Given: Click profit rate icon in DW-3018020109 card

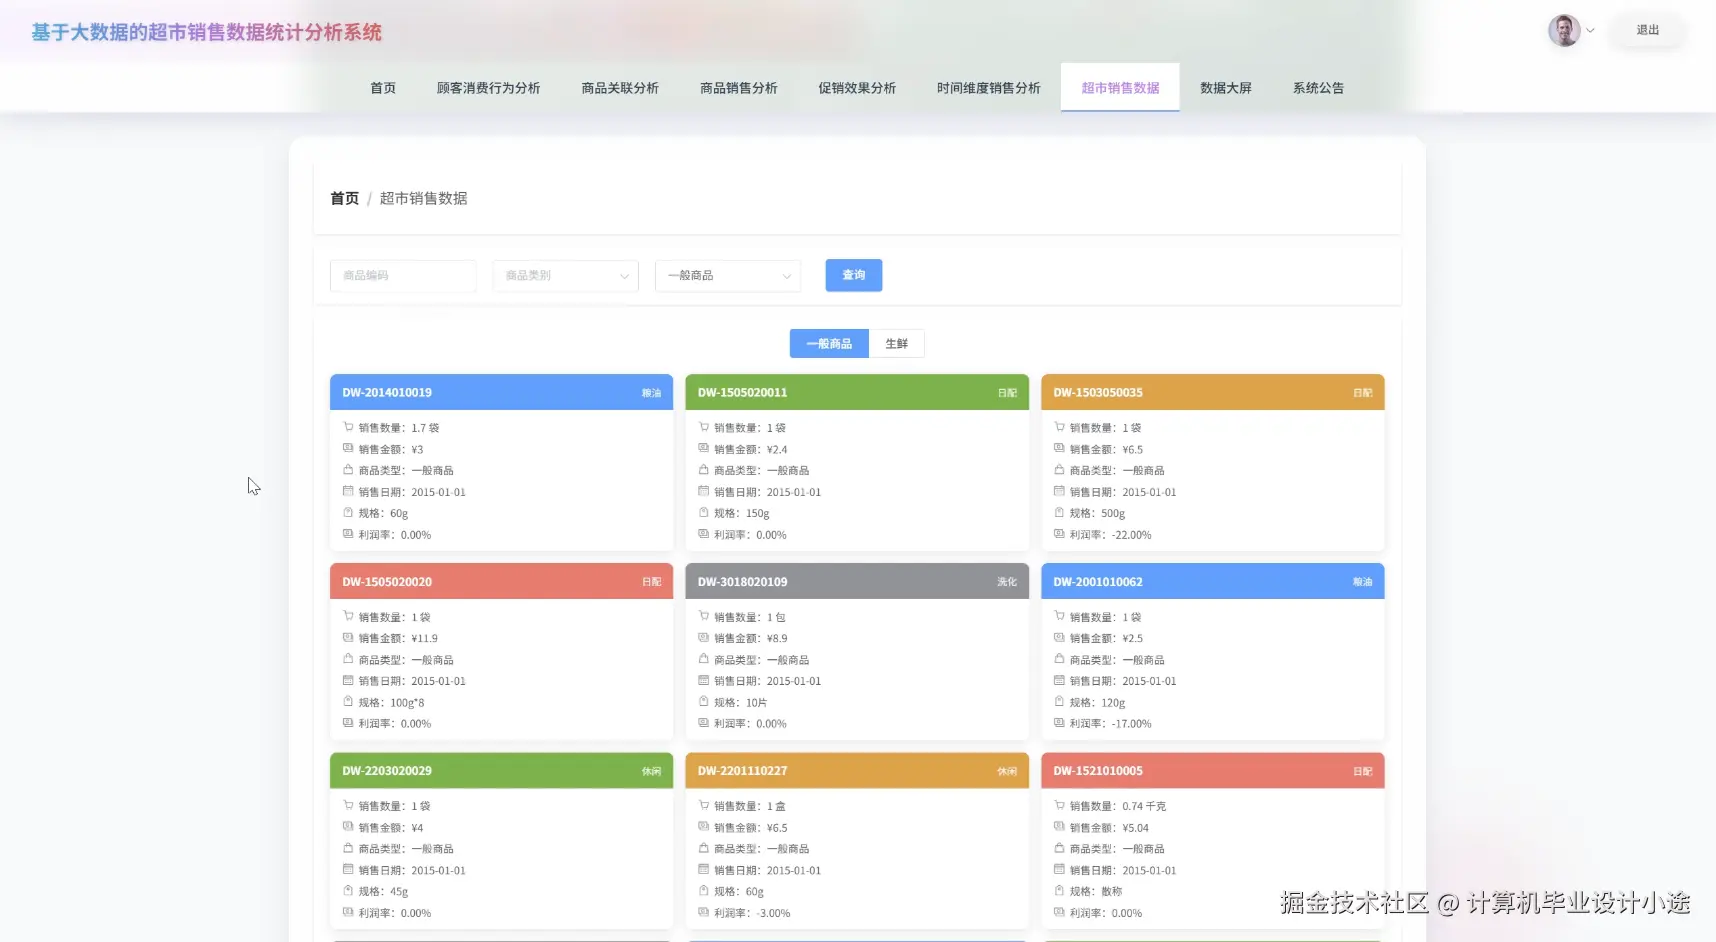Looking at the screenshot, I should [704, 722].
